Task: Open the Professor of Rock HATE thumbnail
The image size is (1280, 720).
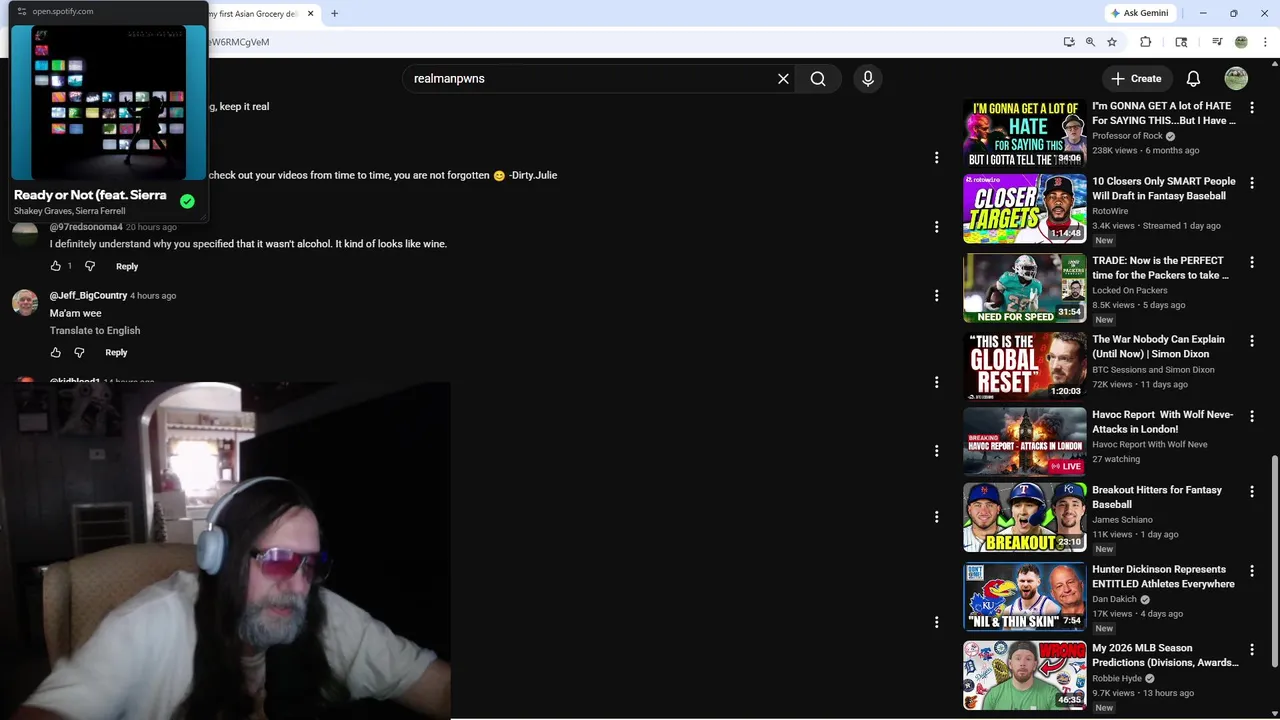Action: click(1024, 132)
